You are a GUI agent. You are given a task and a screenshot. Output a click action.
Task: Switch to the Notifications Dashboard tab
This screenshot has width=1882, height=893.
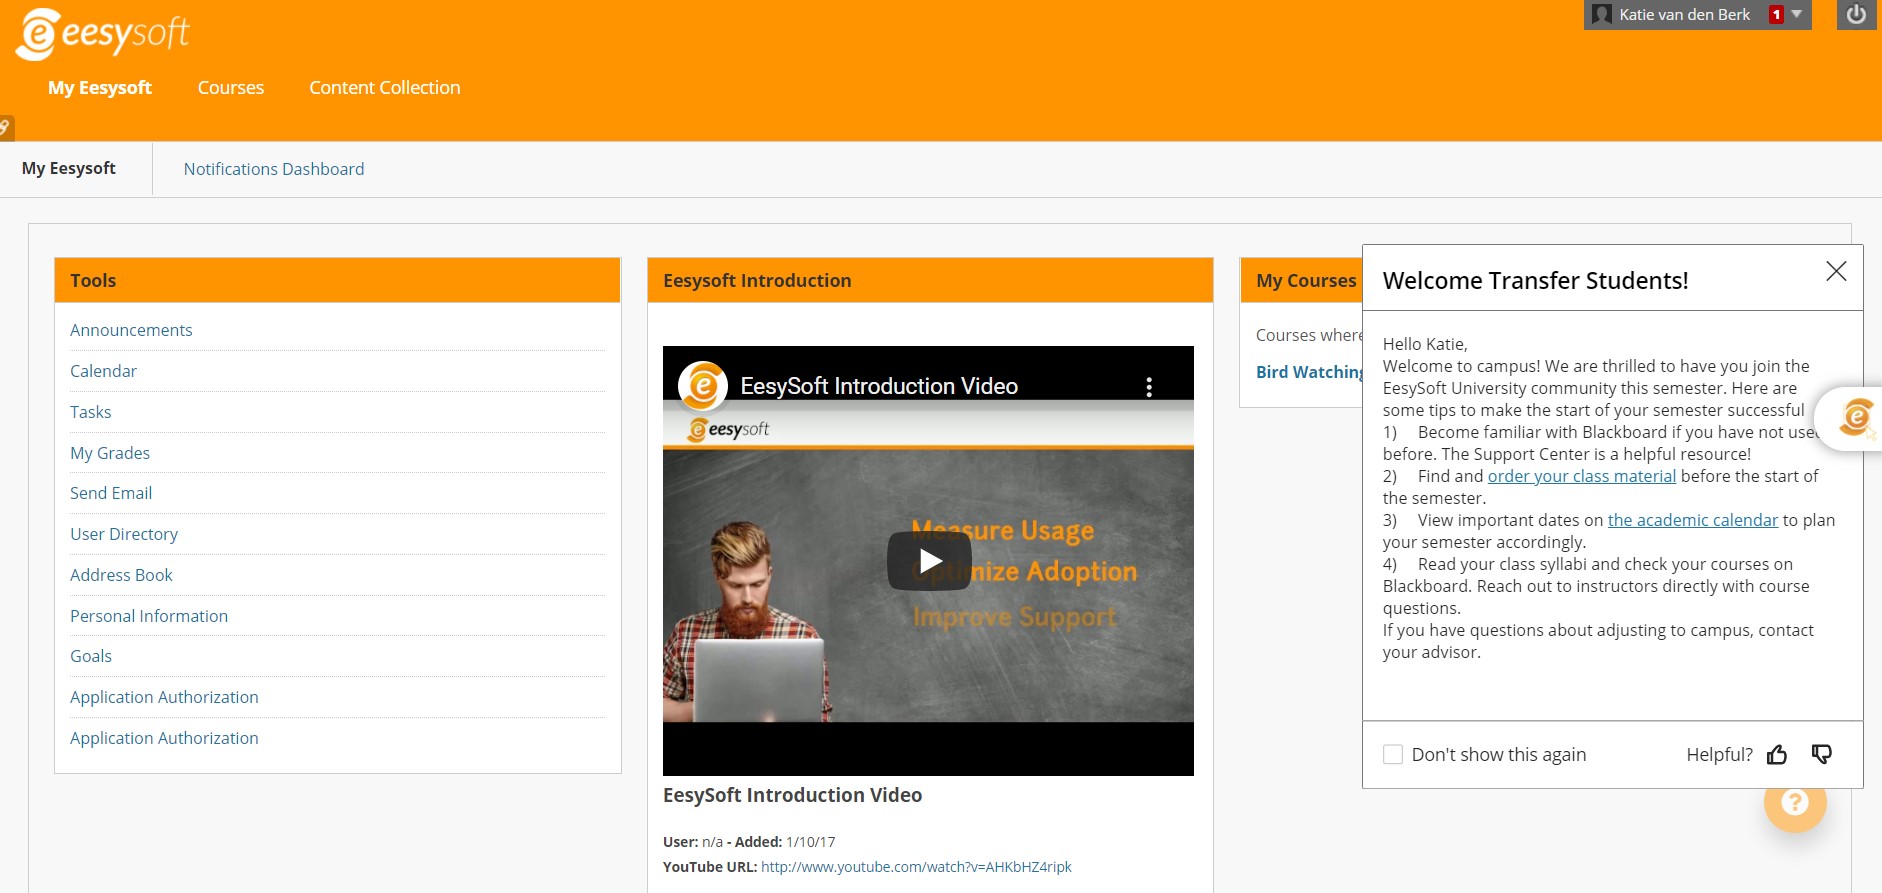tap(274, 169)
